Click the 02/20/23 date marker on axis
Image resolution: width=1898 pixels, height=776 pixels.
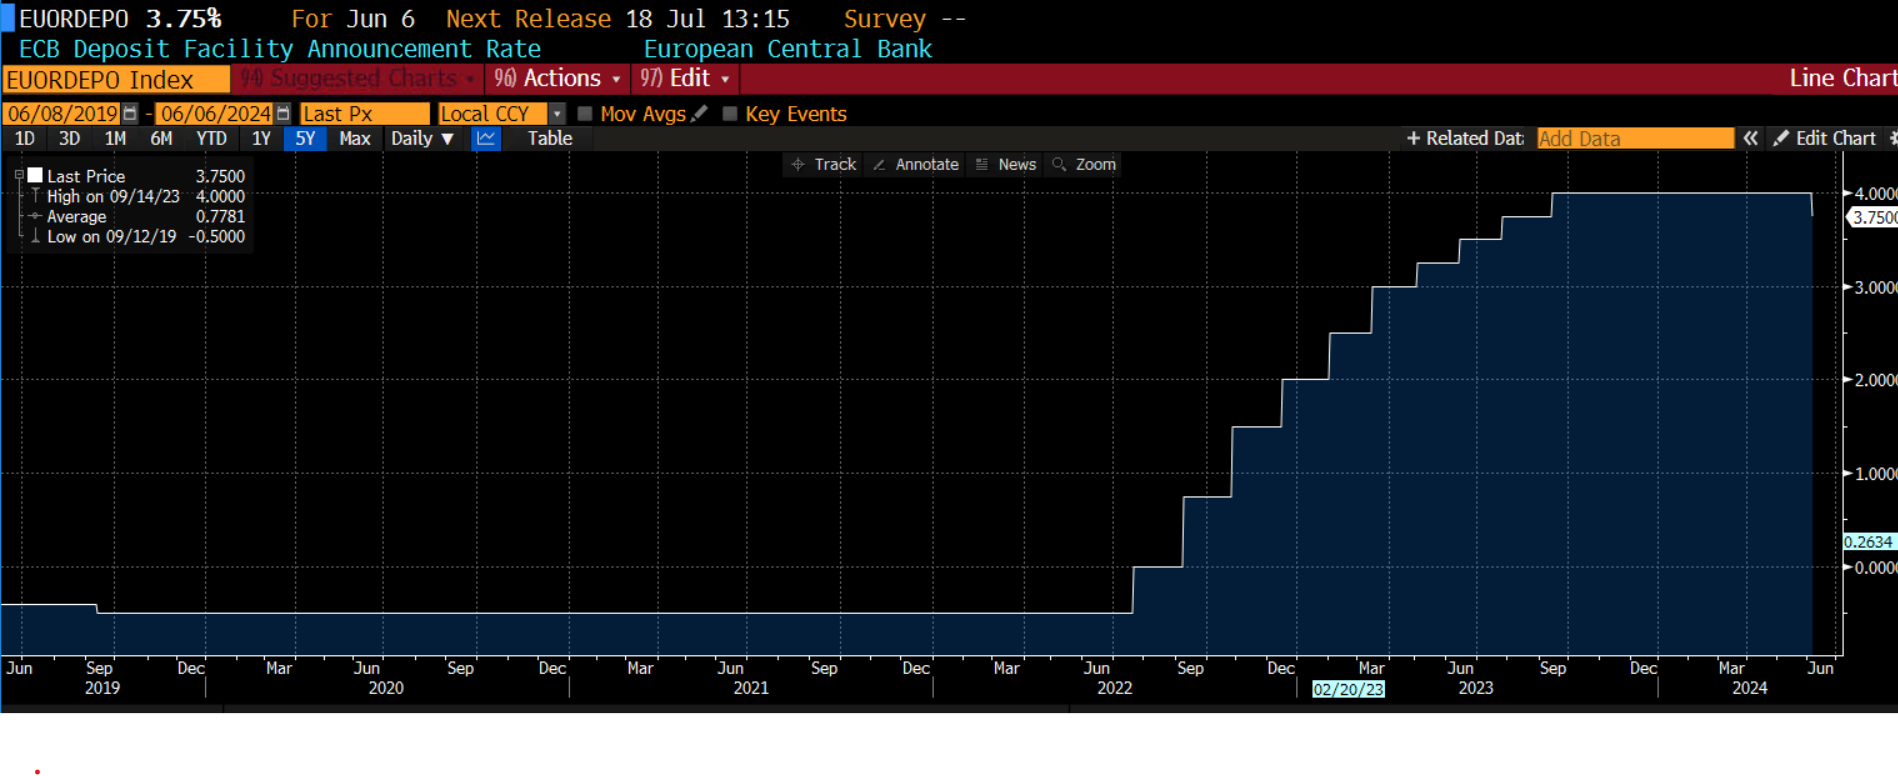click(x=1348, y=689)
